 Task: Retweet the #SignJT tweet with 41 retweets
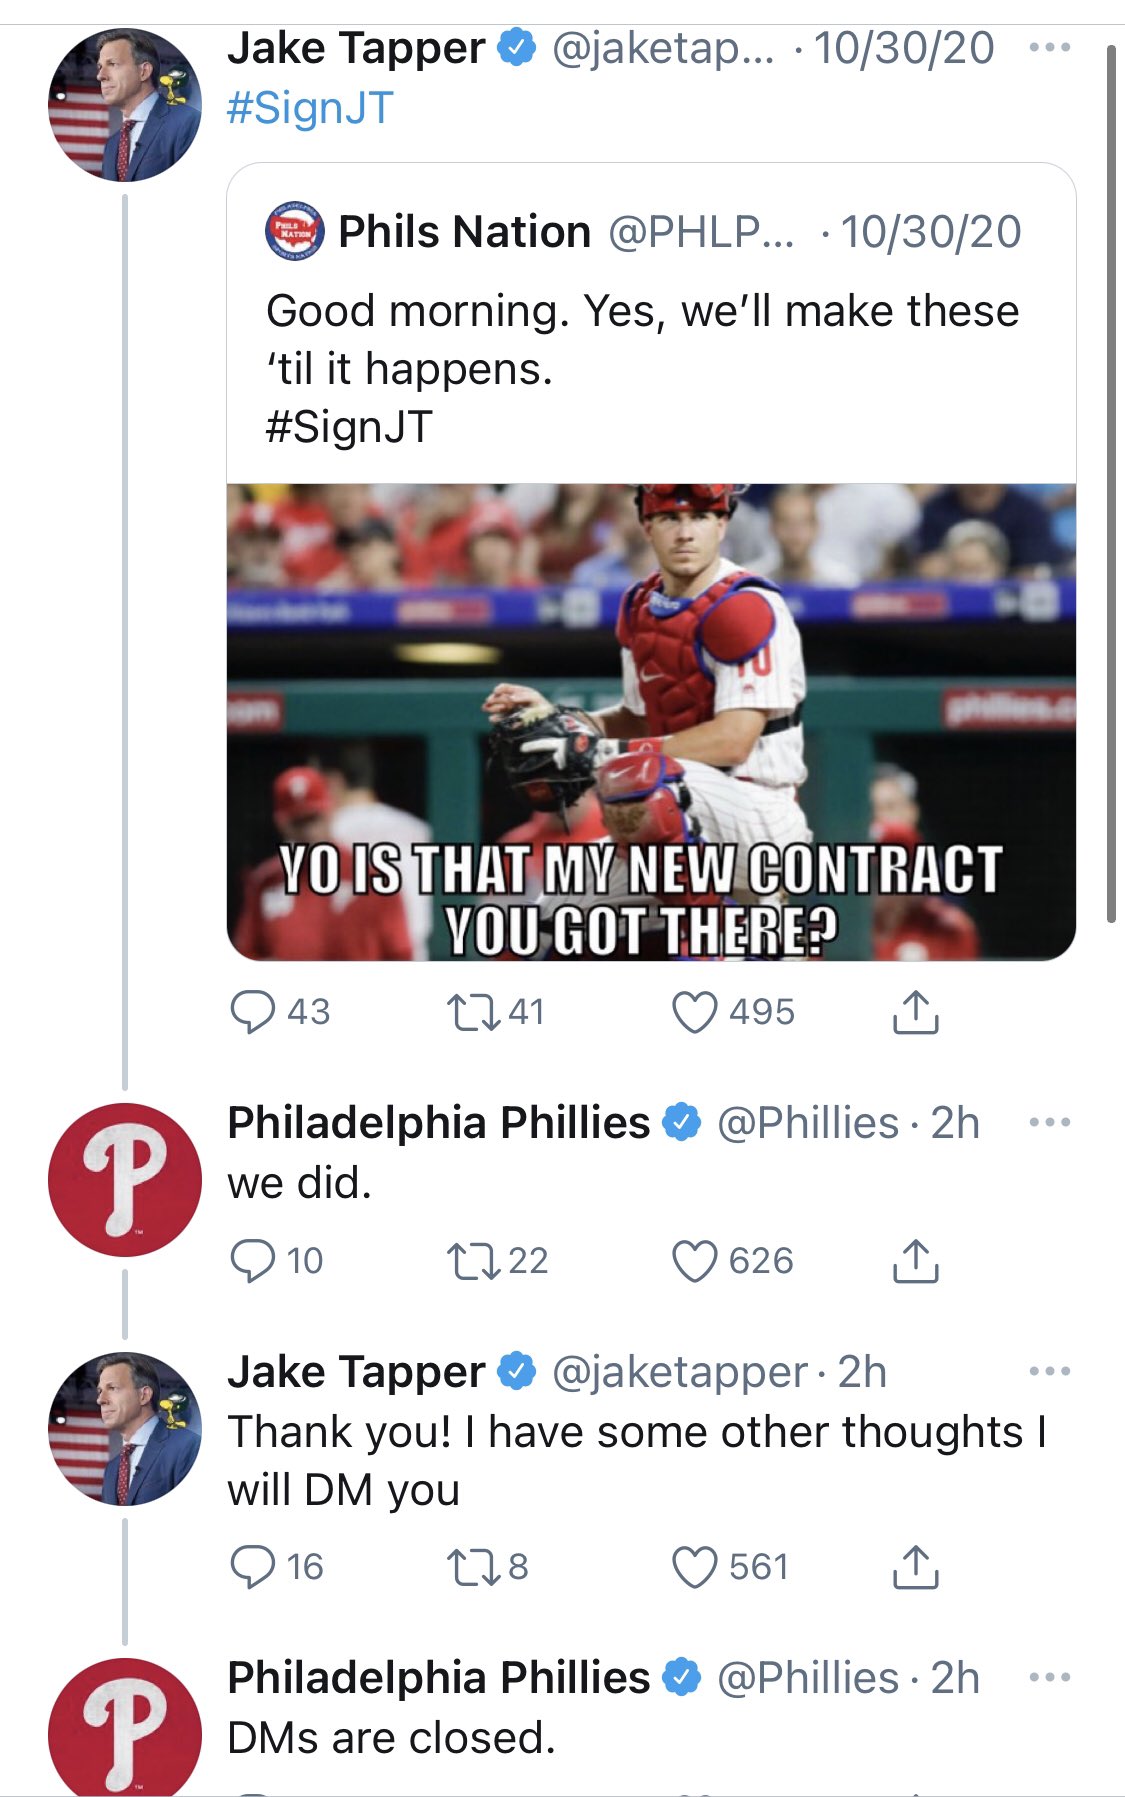point(473,1011)
